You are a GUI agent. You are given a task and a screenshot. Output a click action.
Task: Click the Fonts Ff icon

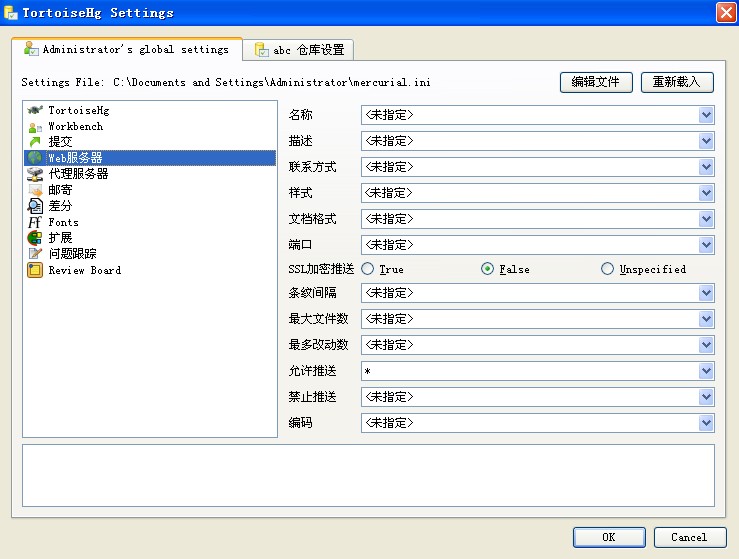point(35,222)
